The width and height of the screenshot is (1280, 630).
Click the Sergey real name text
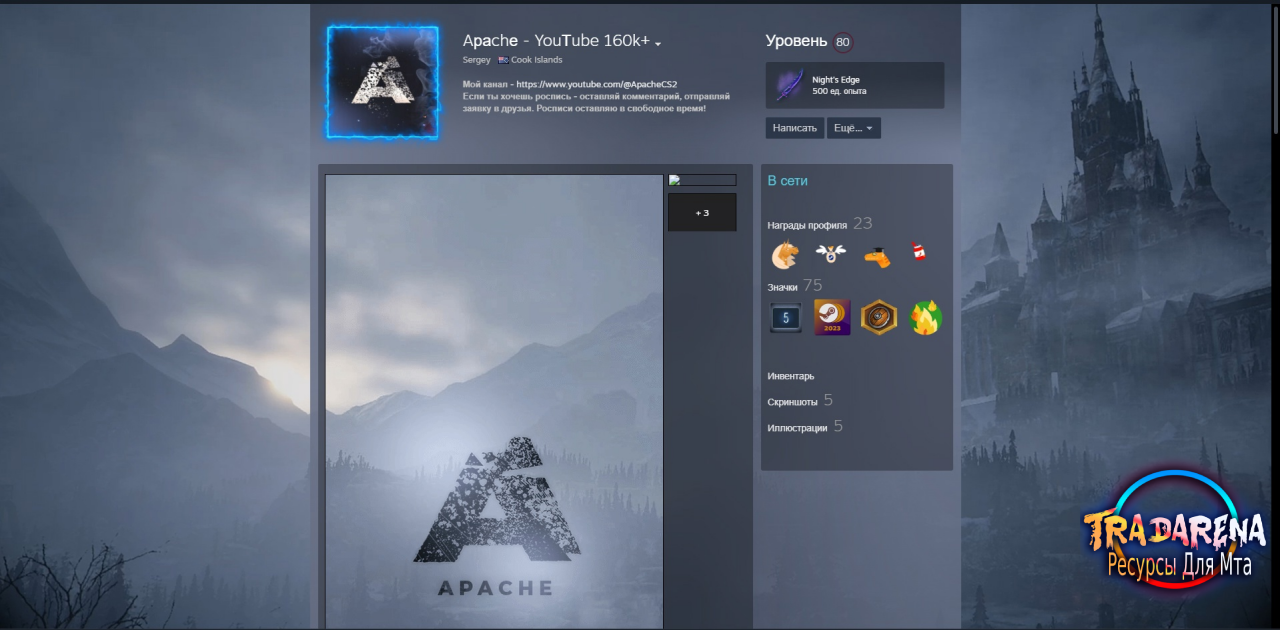coord(477,60)
